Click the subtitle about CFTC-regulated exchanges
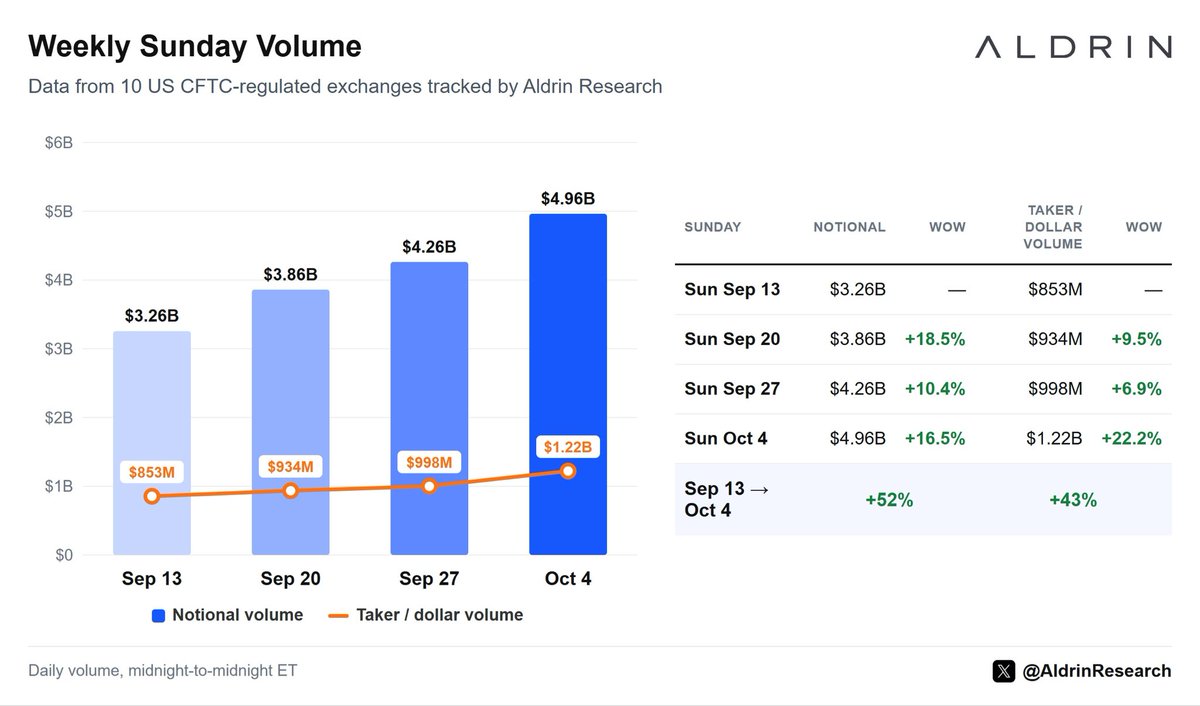 (345, 86)
